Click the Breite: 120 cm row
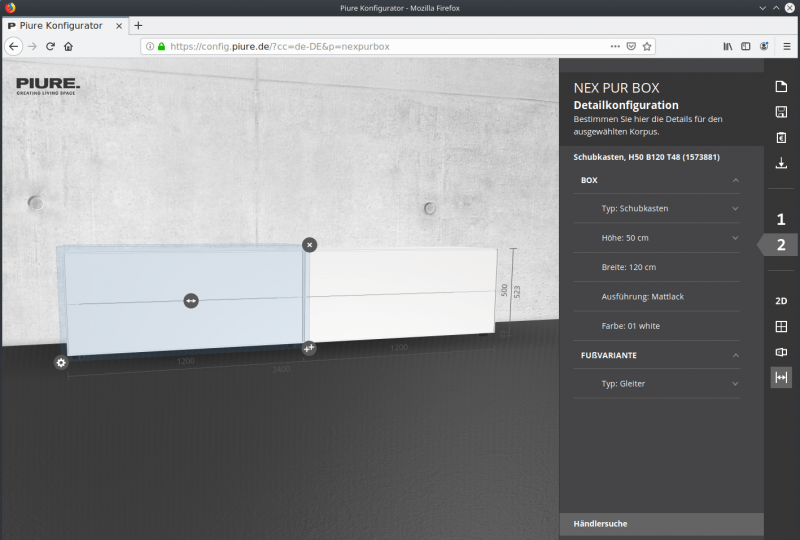Screen dimensions: 800x540 [x=656, y=267]
